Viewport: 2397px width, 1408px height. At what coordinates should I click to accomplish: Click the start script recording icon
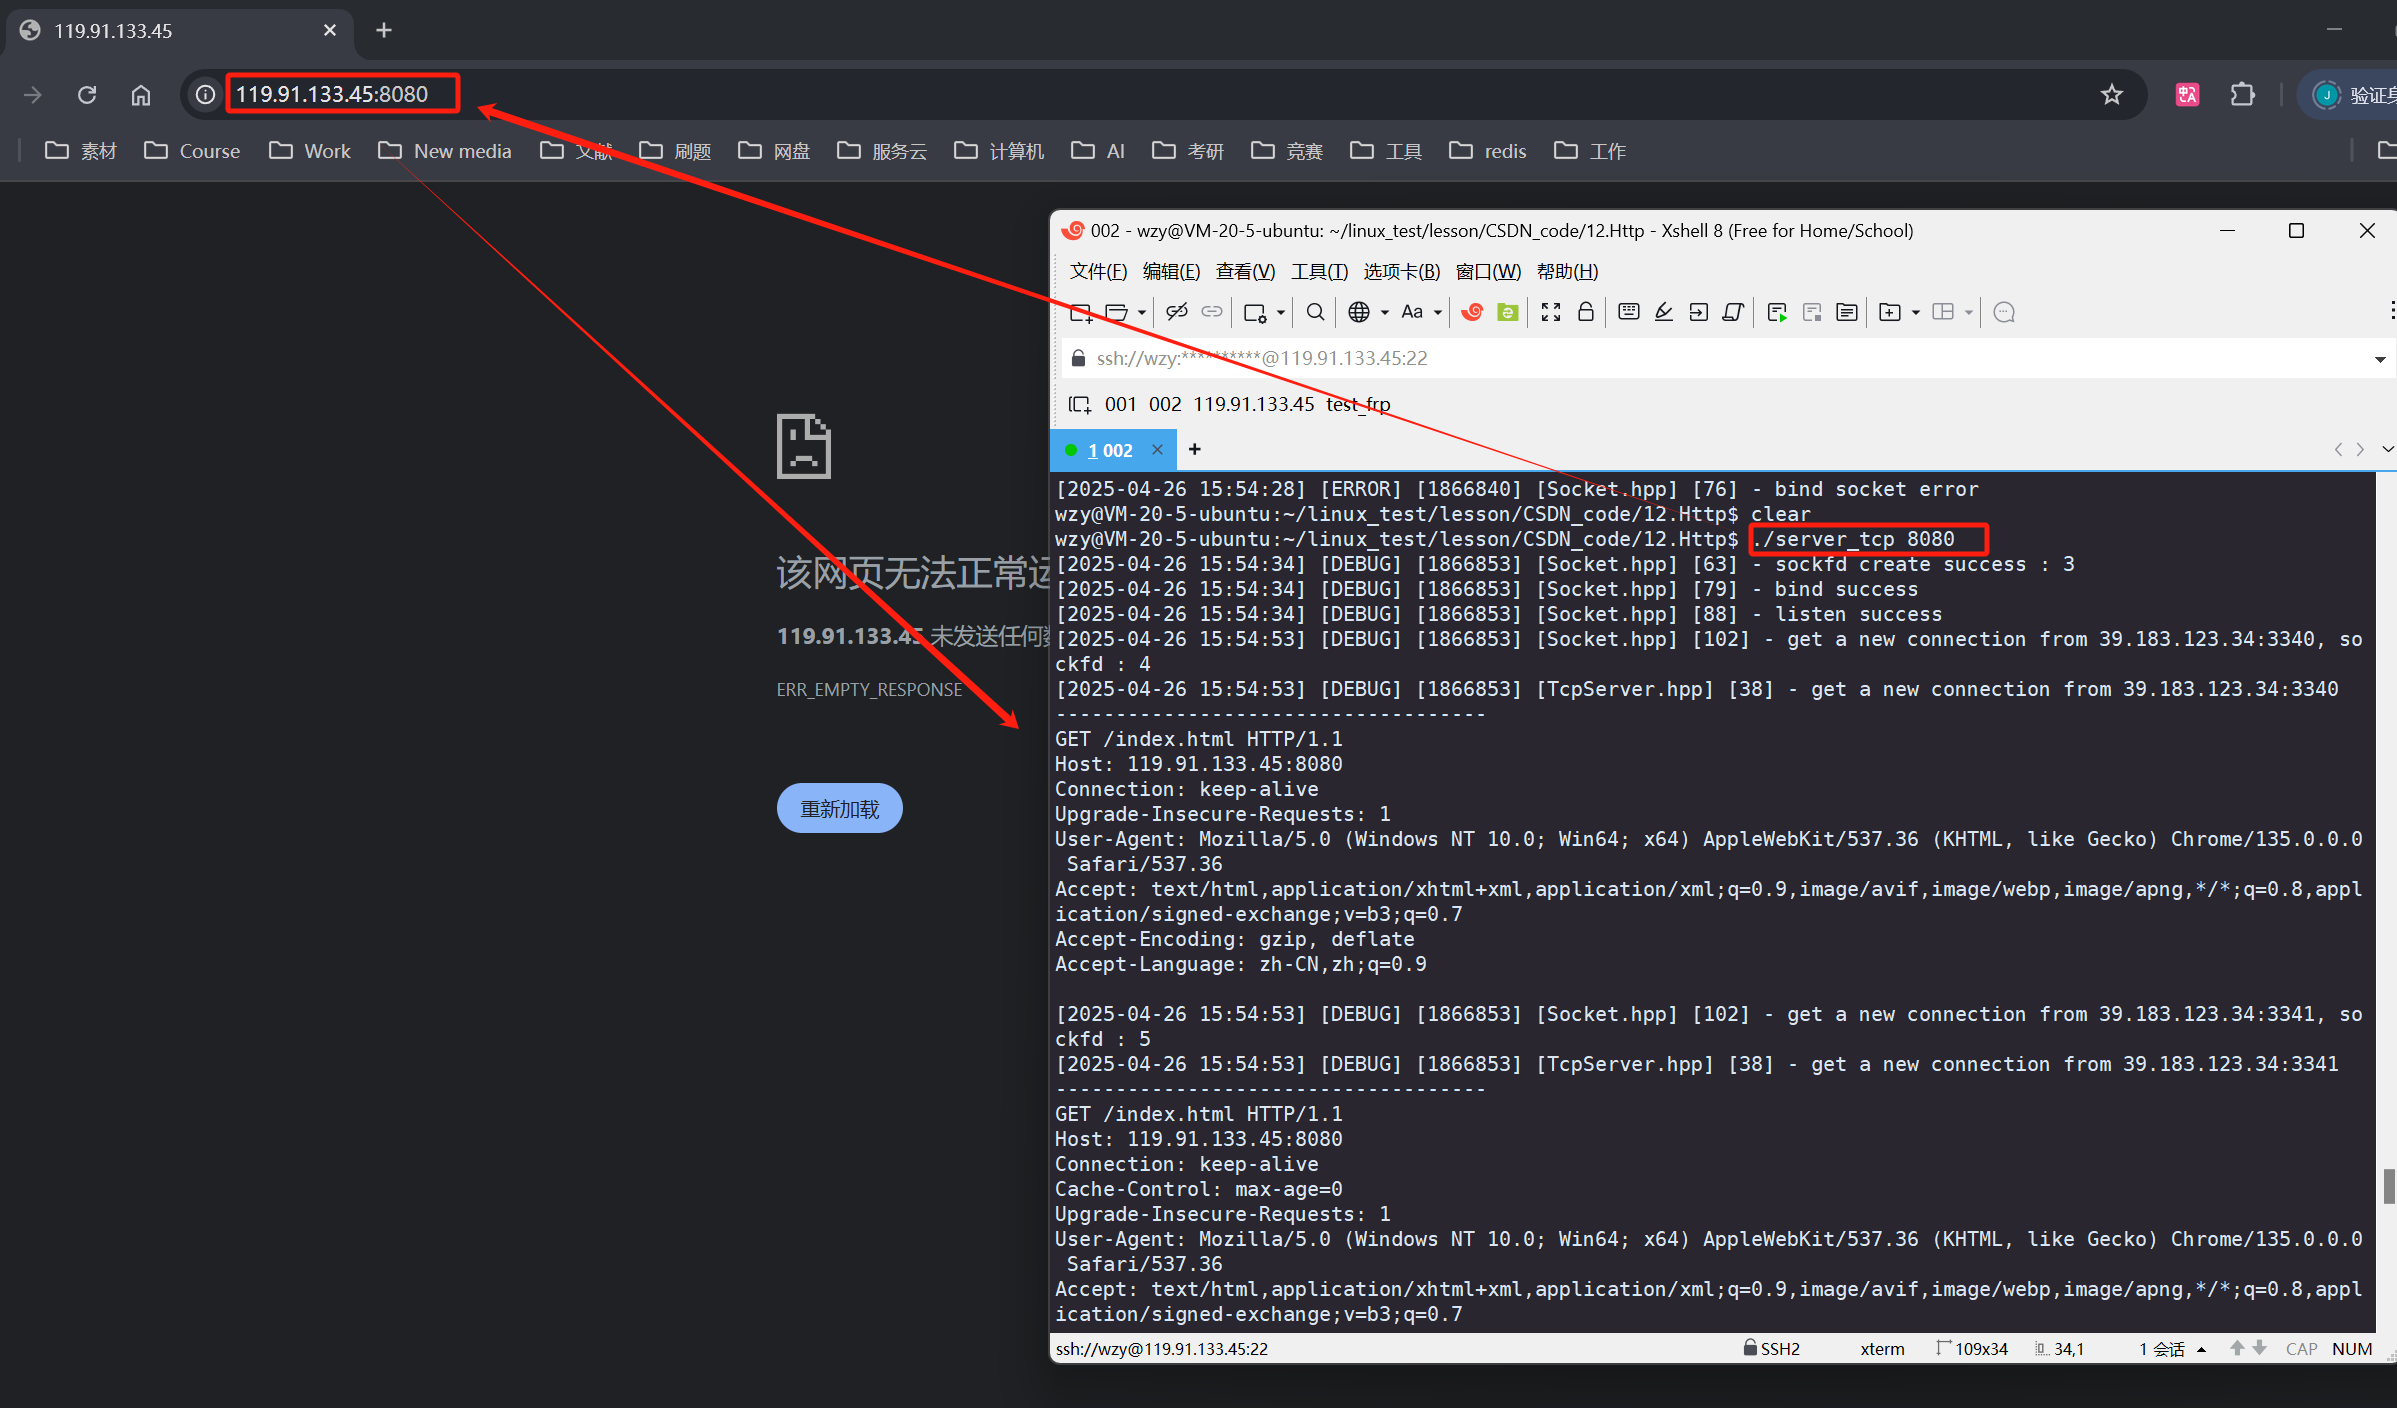pos(1776,312)
